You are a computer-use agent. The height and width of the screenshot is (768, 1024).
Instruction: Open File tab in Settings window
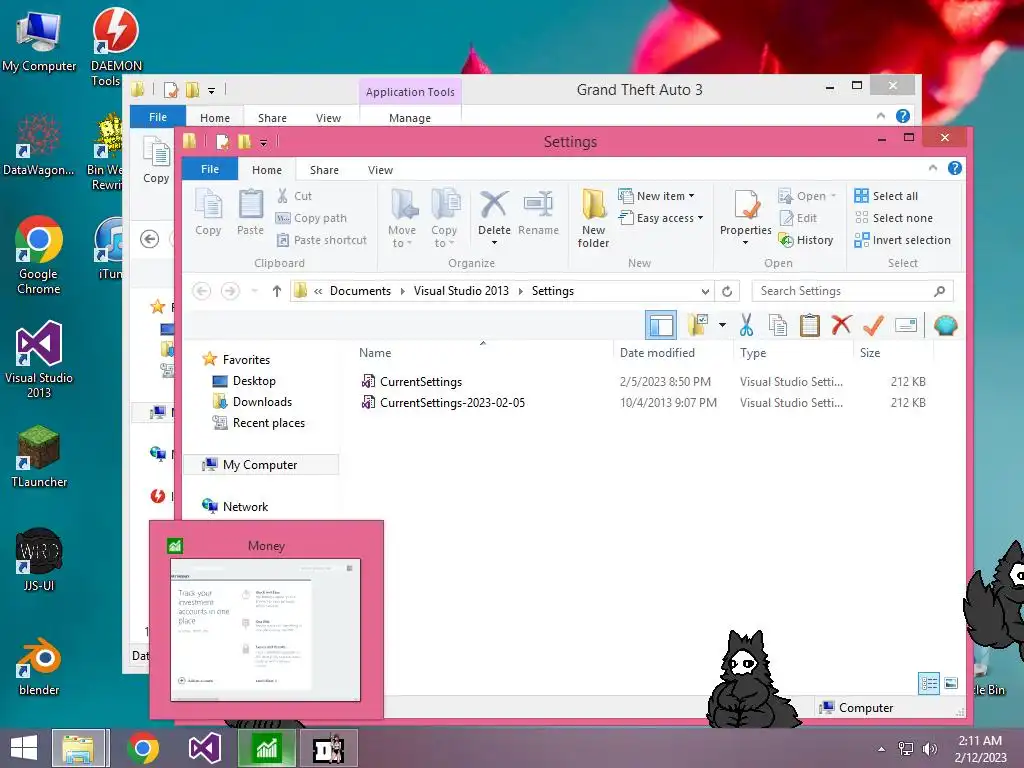click(x=210, y=169)
